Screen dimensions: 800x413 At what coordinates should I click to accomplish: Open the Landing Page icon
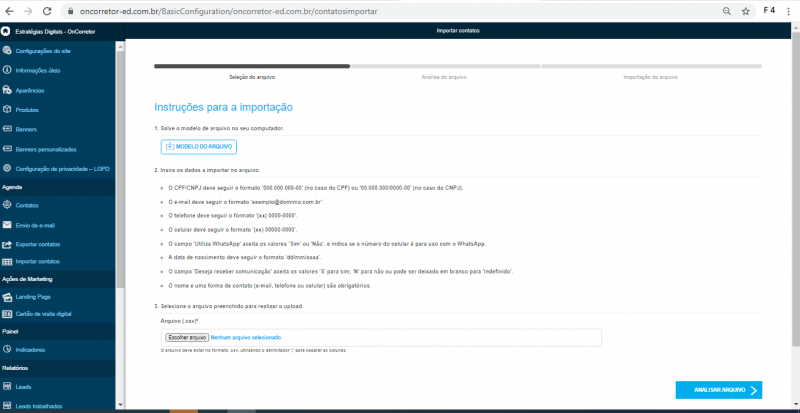click(7, 297)
